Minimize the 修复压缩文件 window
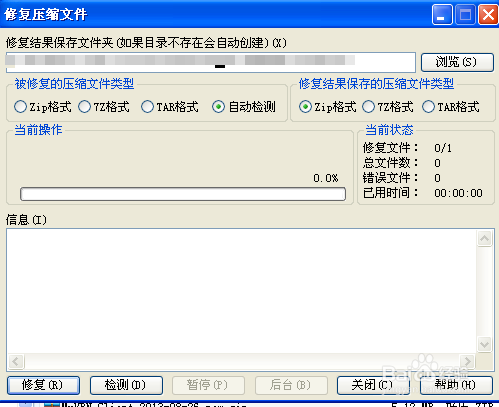The height and width of the screenshot is (407, 499). point(442,15)
